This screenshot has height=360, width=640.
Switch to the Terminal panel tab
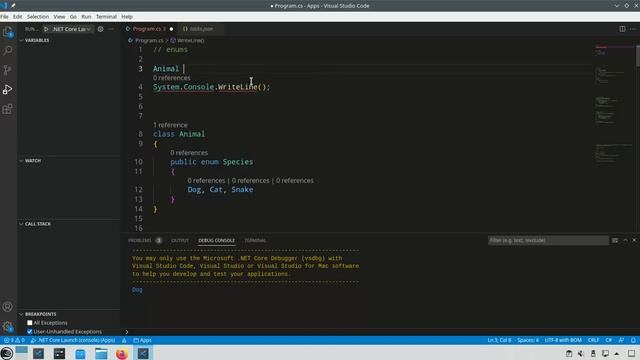255,240
